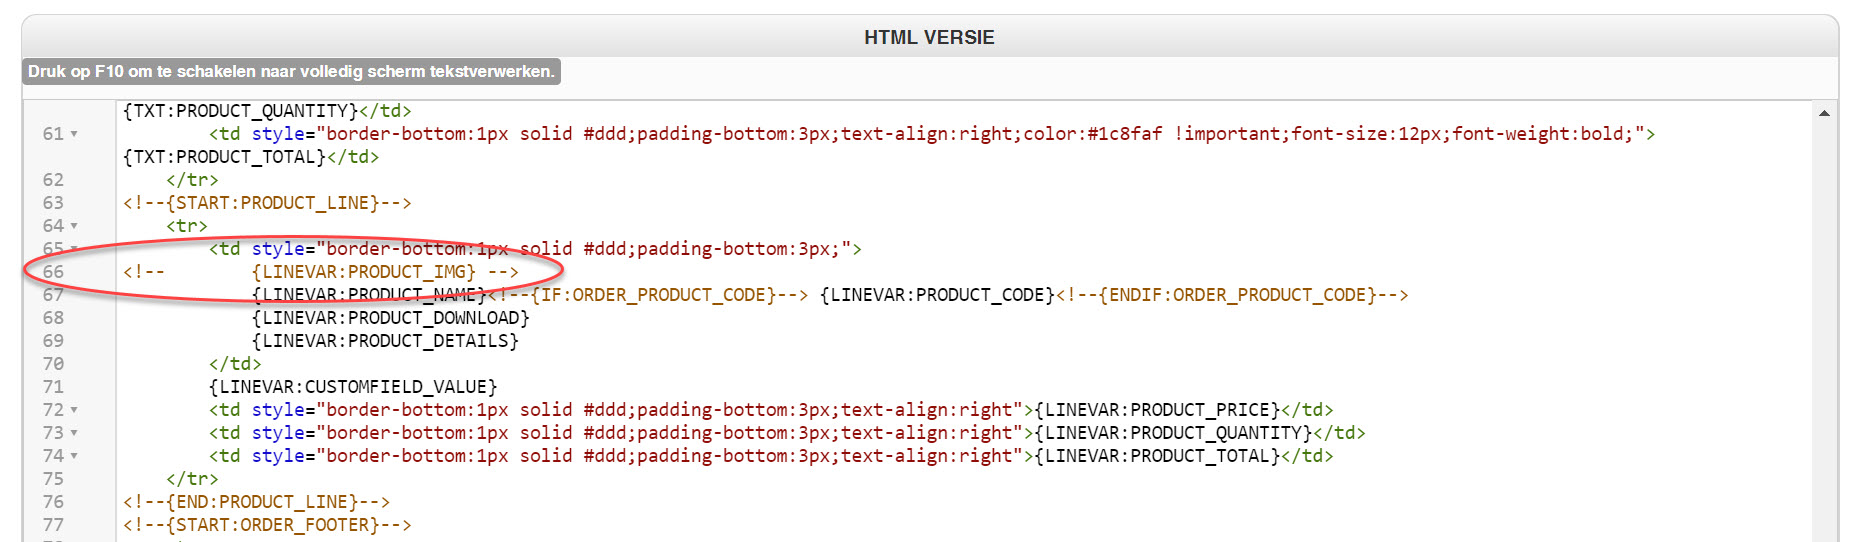The image size is (1852, 542).
Task: Click the scrollbar up arrow
Action: point(1824,113)
